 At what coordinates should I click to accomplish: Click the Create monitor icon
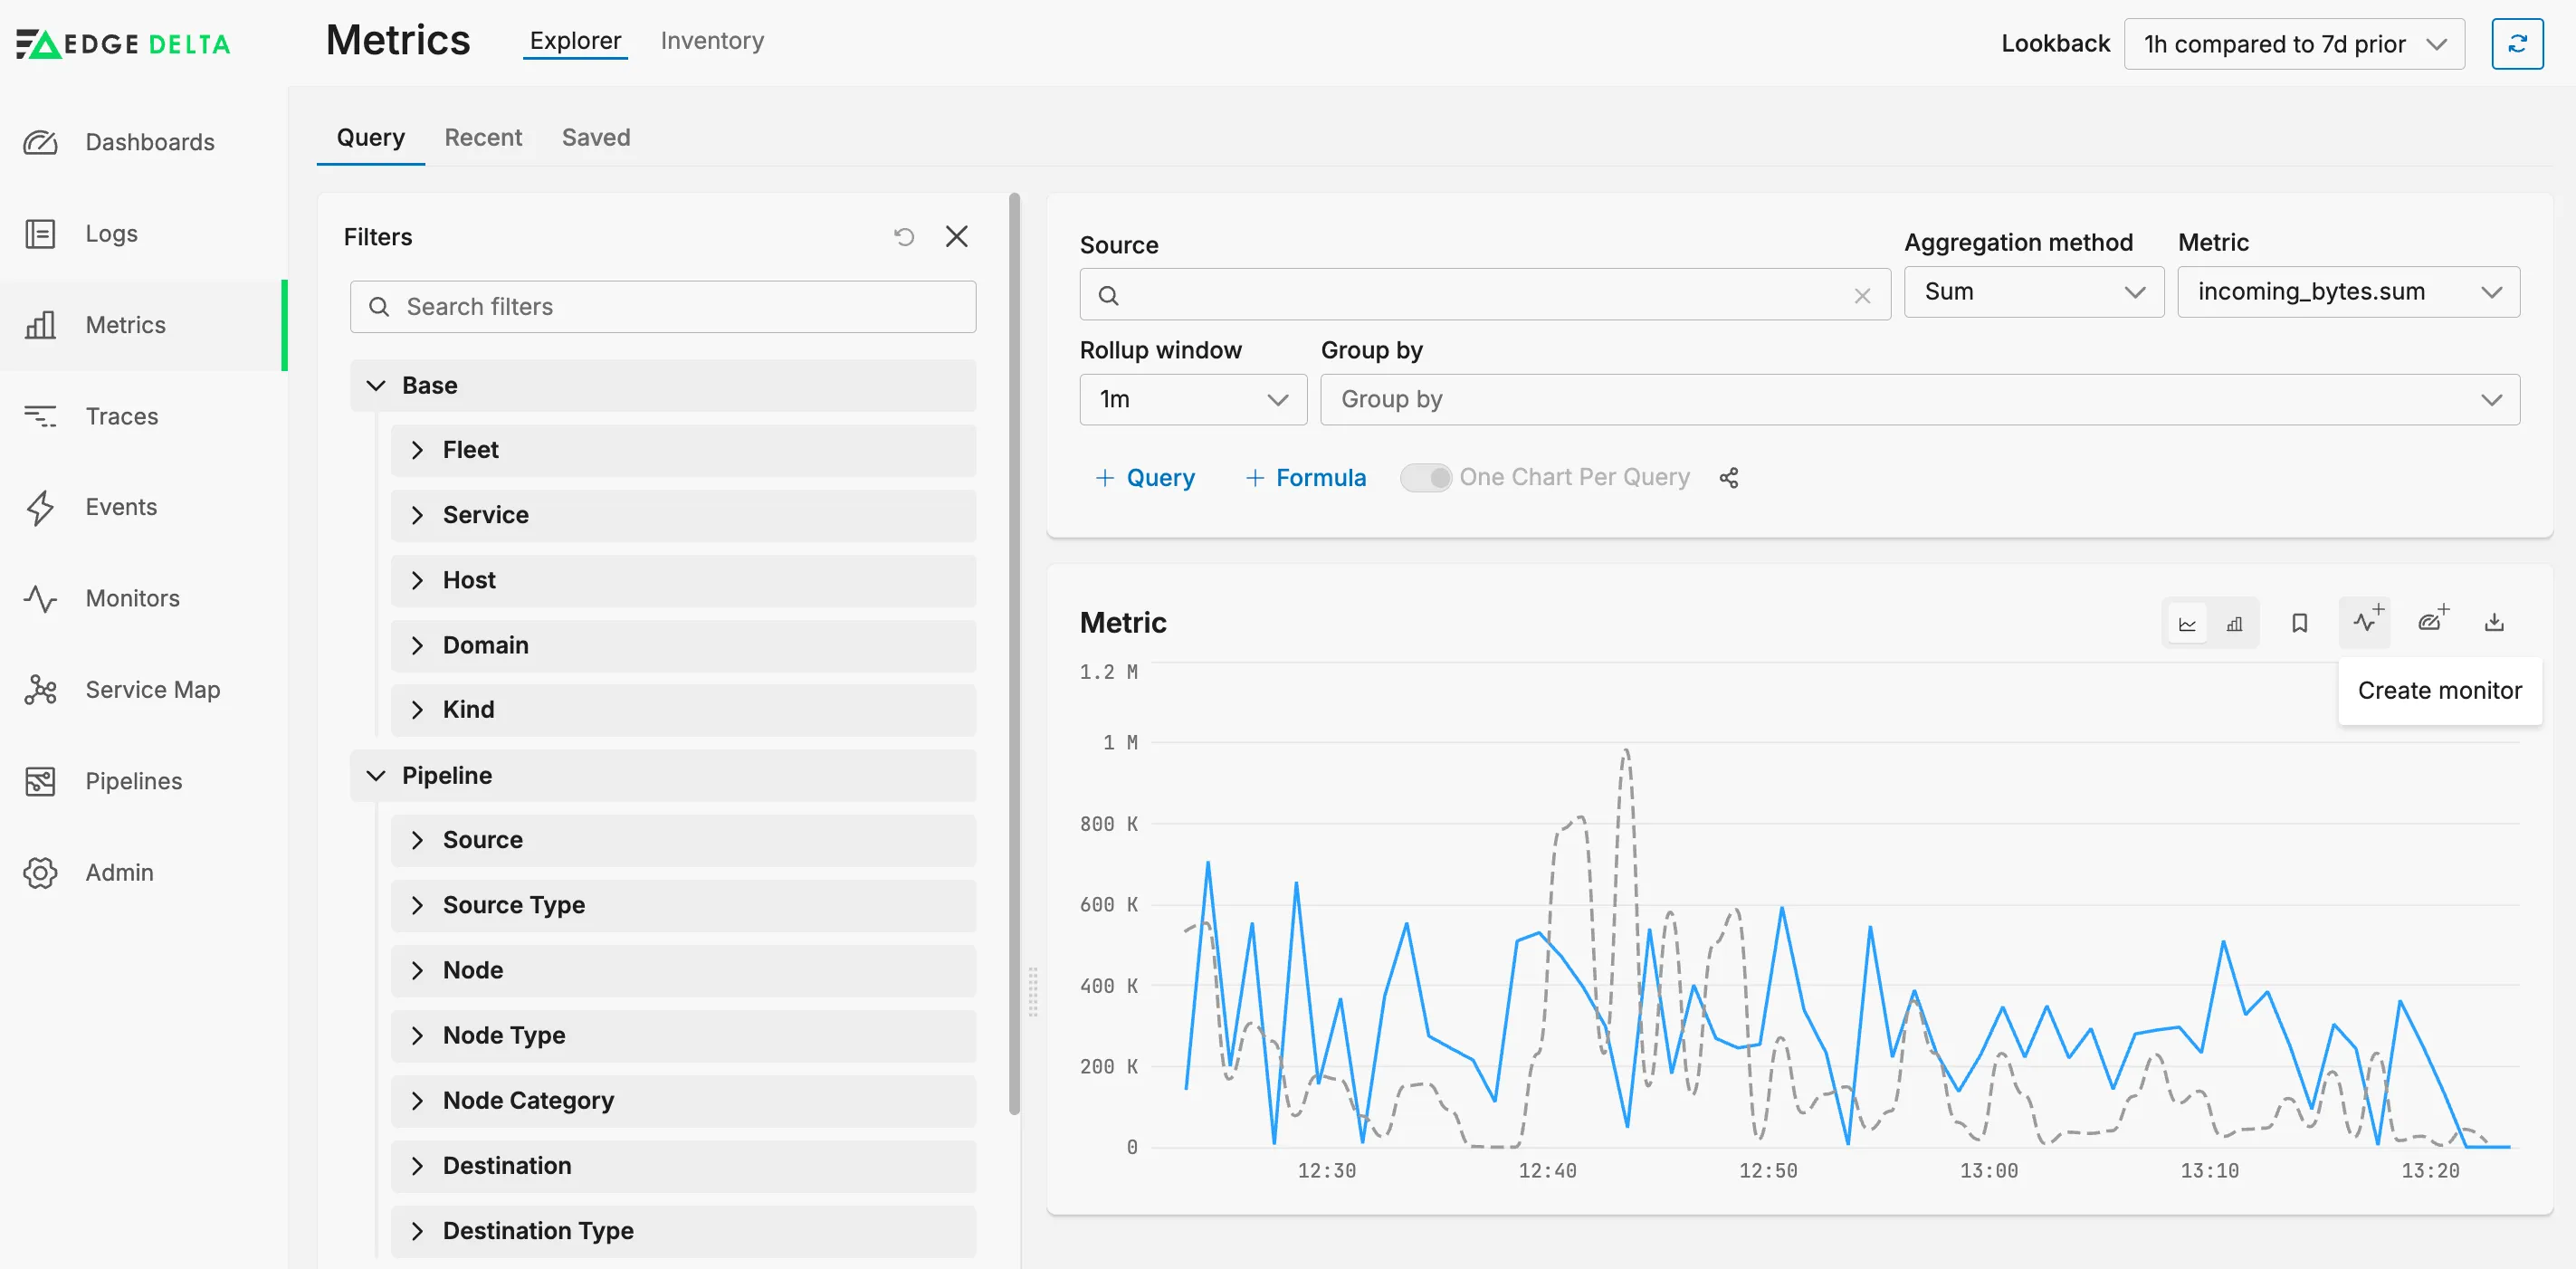click(2365, 622)
